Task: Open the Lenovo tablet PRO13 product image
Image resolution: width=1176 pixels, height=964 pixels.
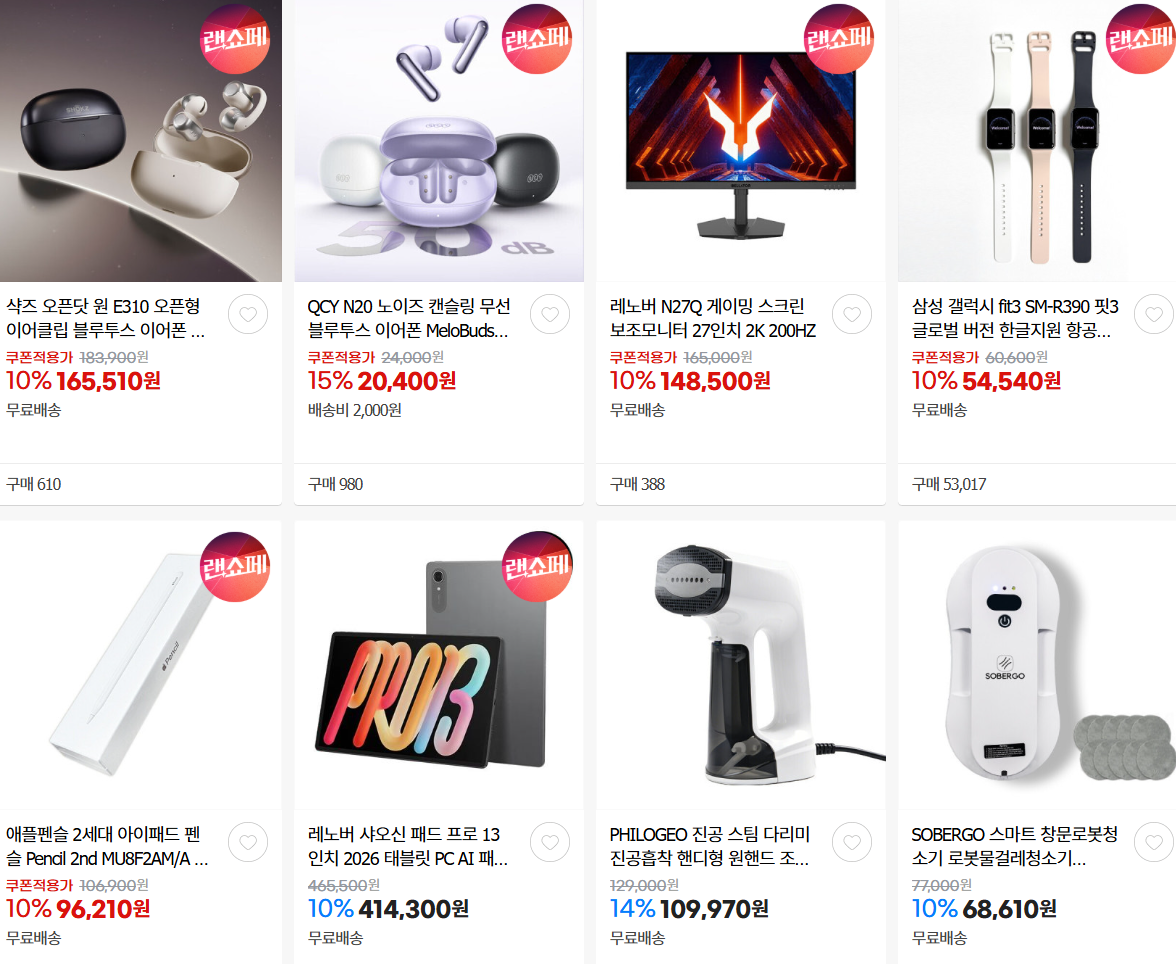Action: point(439,665)
